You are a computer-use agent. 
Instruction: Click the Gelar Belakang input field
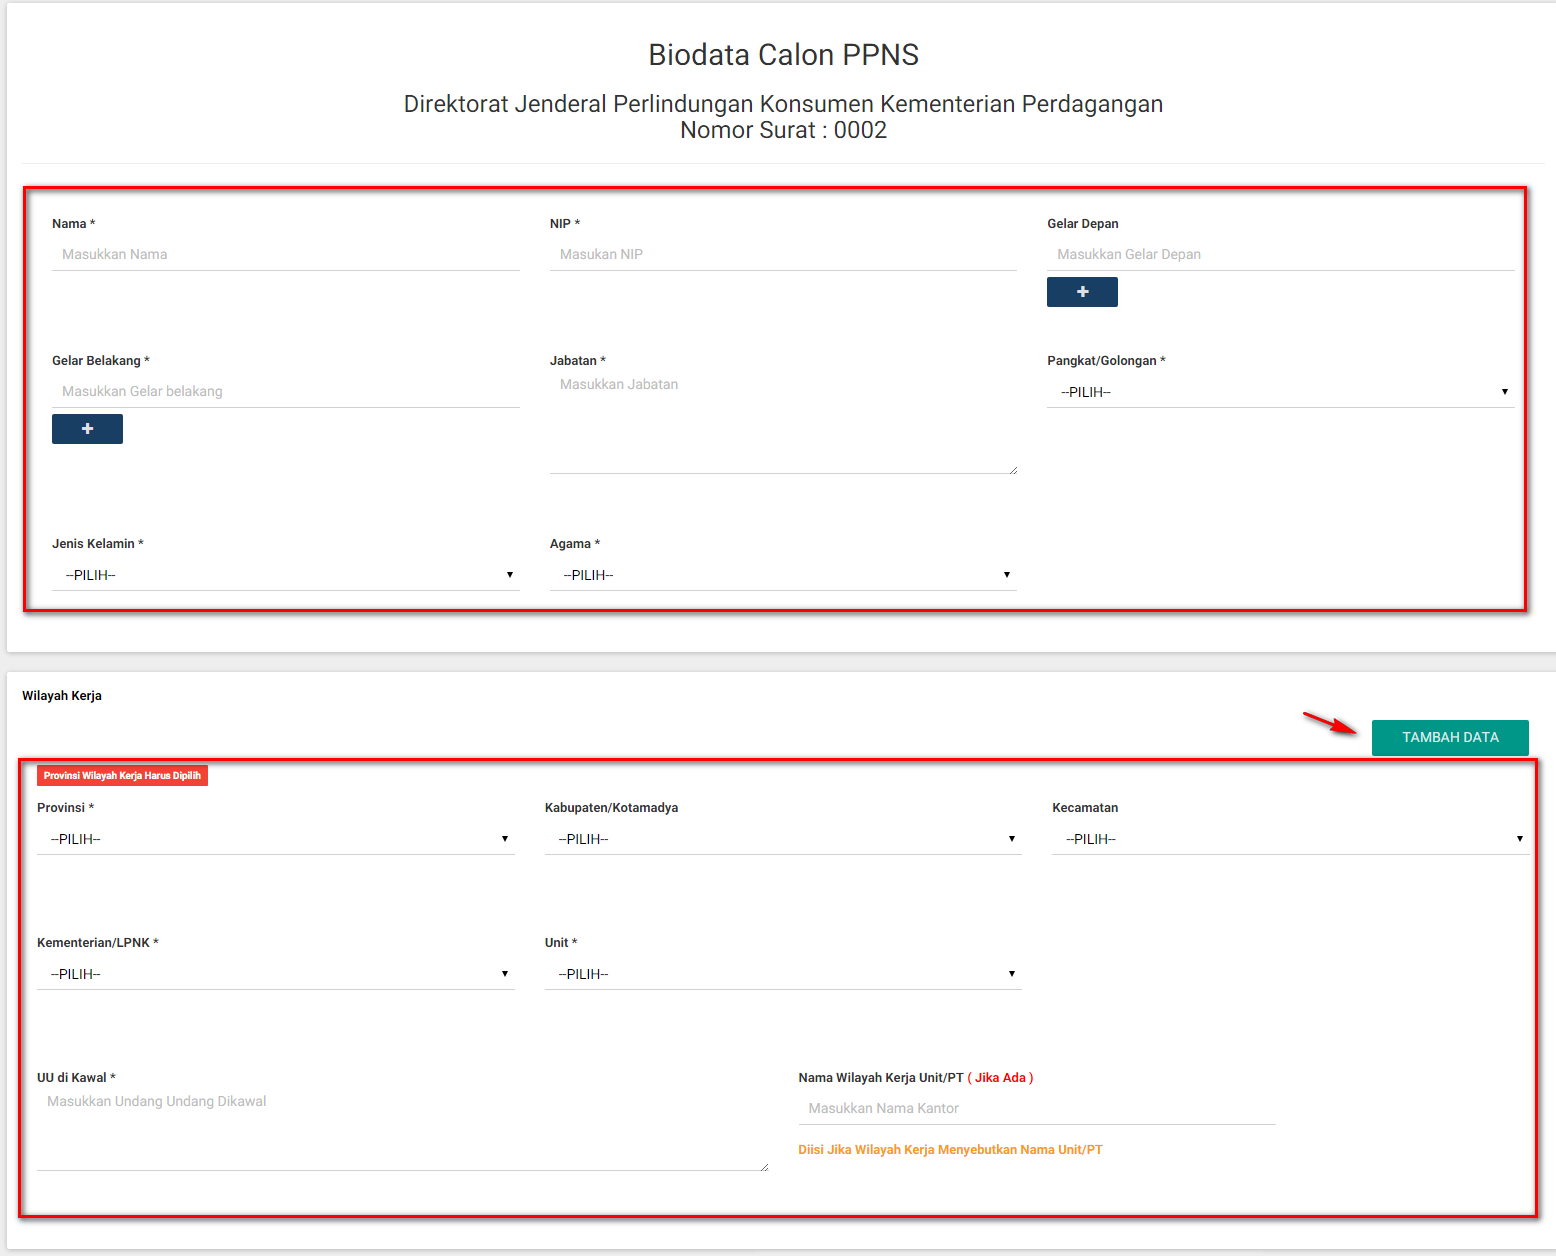pyautogui.click(x=285, y=392)
